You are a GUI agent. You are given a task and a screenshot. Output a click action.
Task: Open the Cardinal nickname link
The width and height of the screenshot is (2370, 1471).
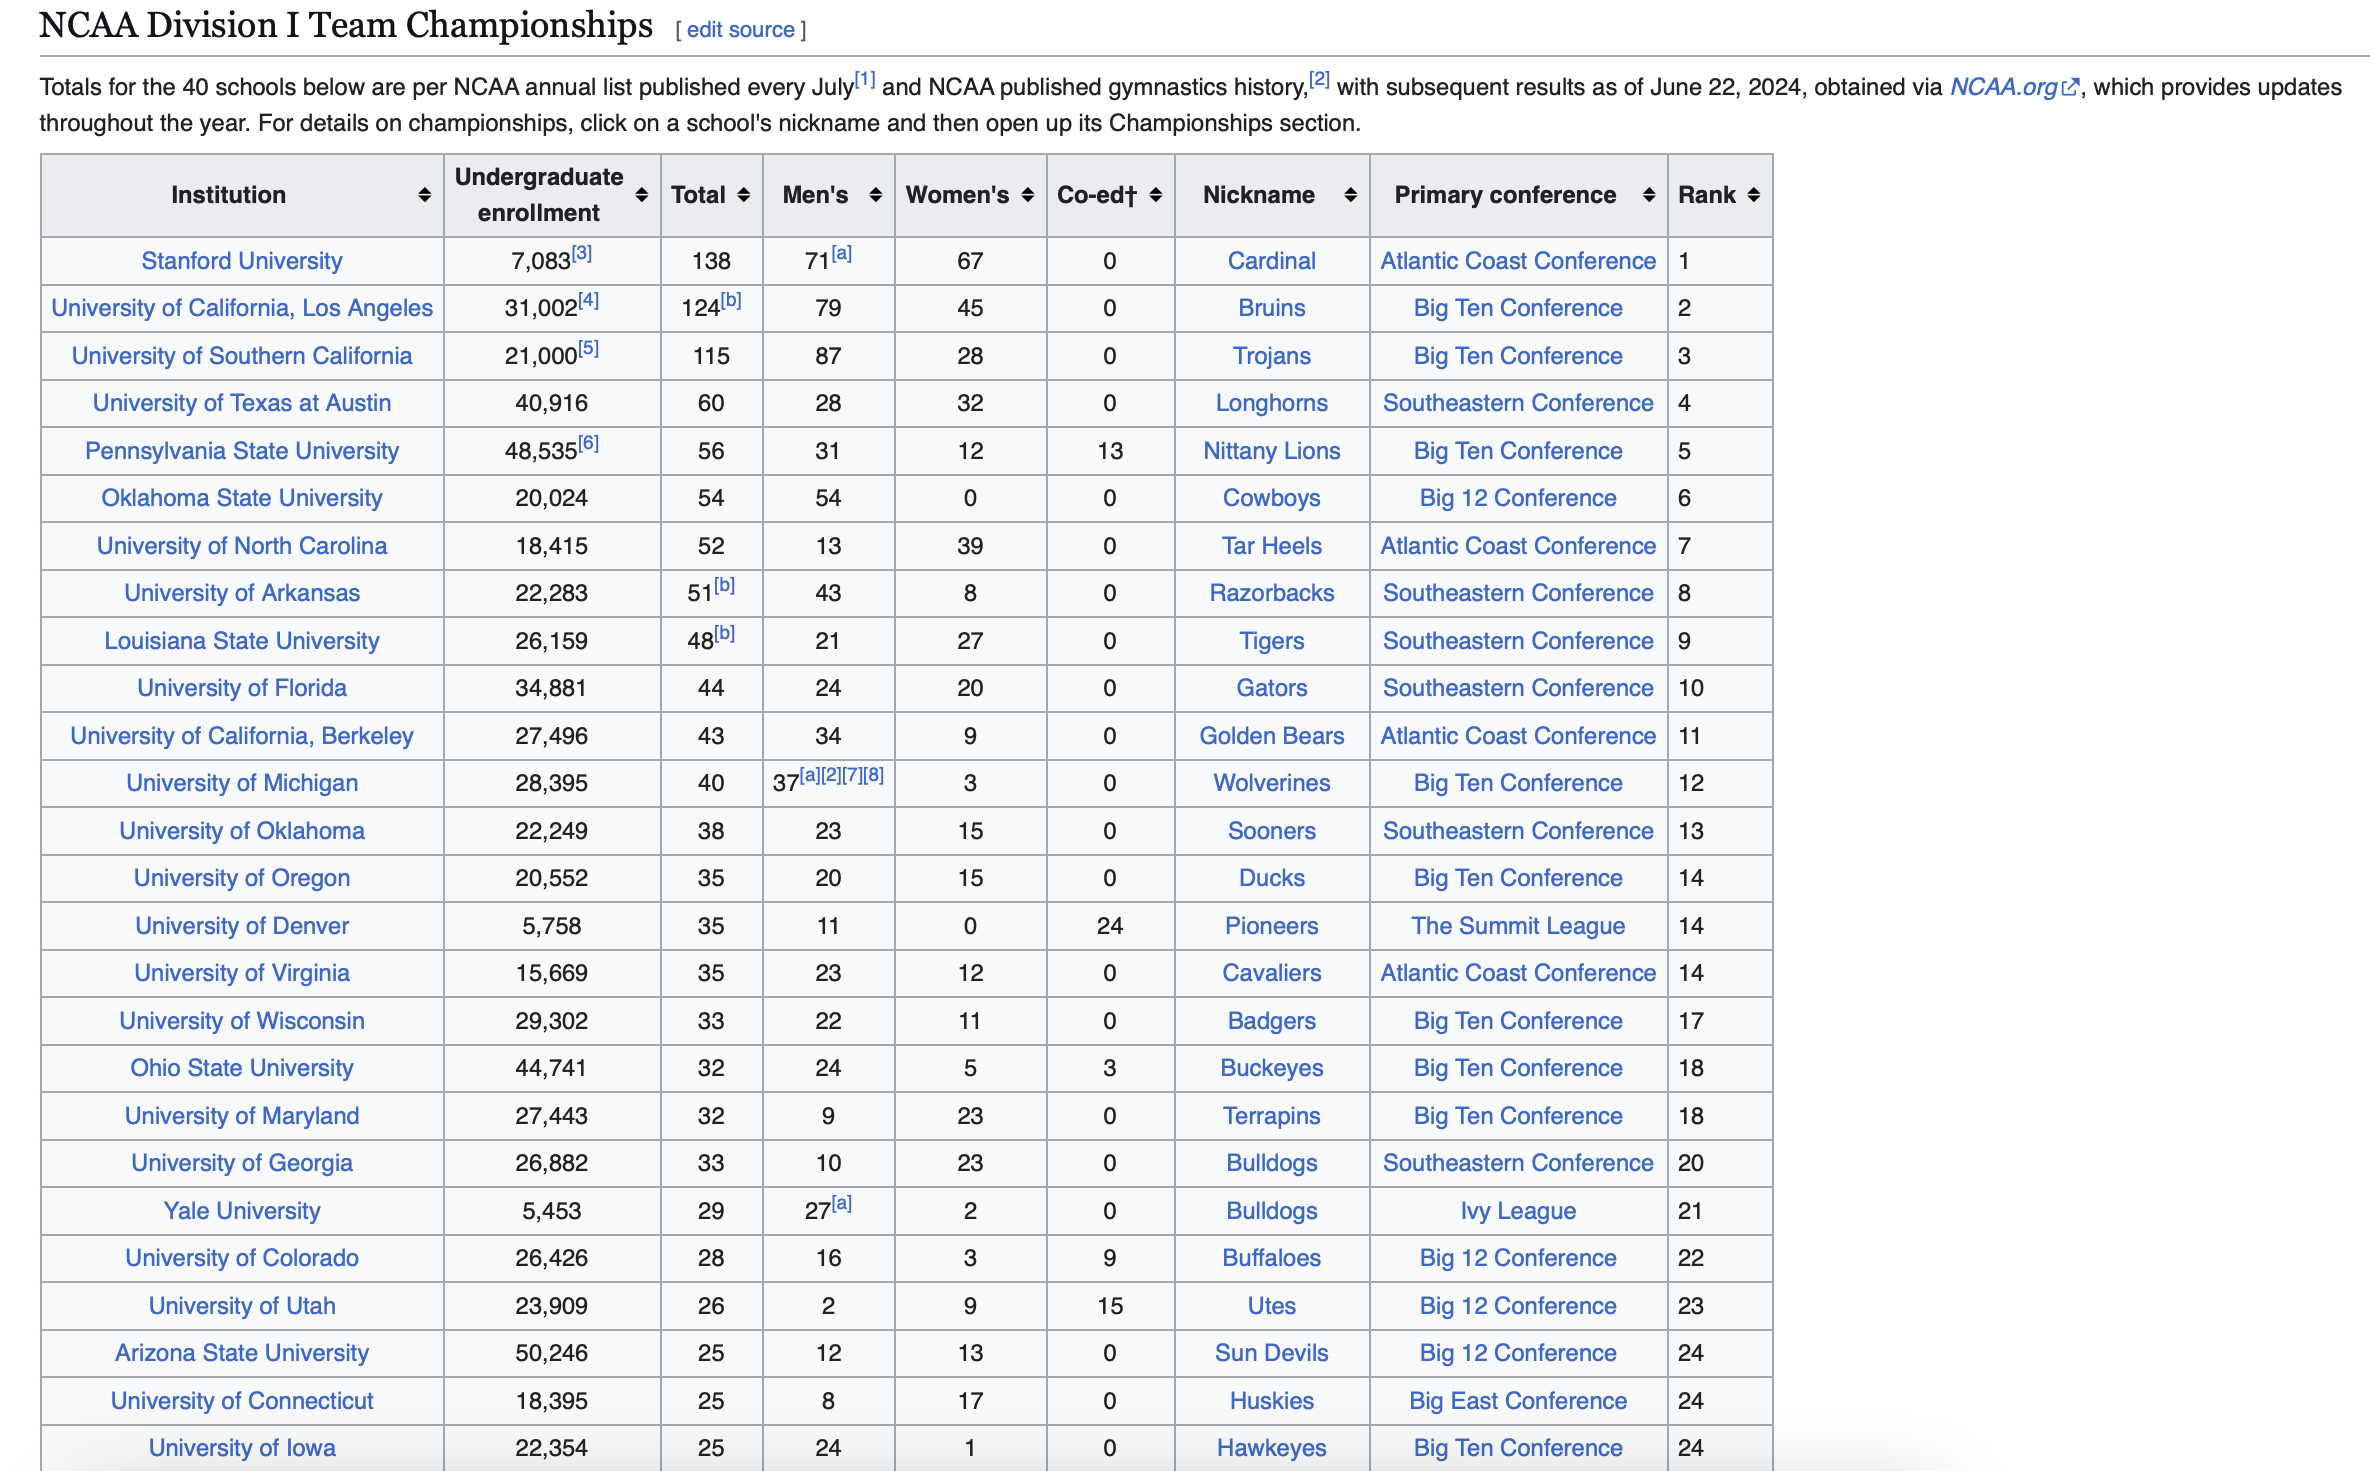point(1272,261)
